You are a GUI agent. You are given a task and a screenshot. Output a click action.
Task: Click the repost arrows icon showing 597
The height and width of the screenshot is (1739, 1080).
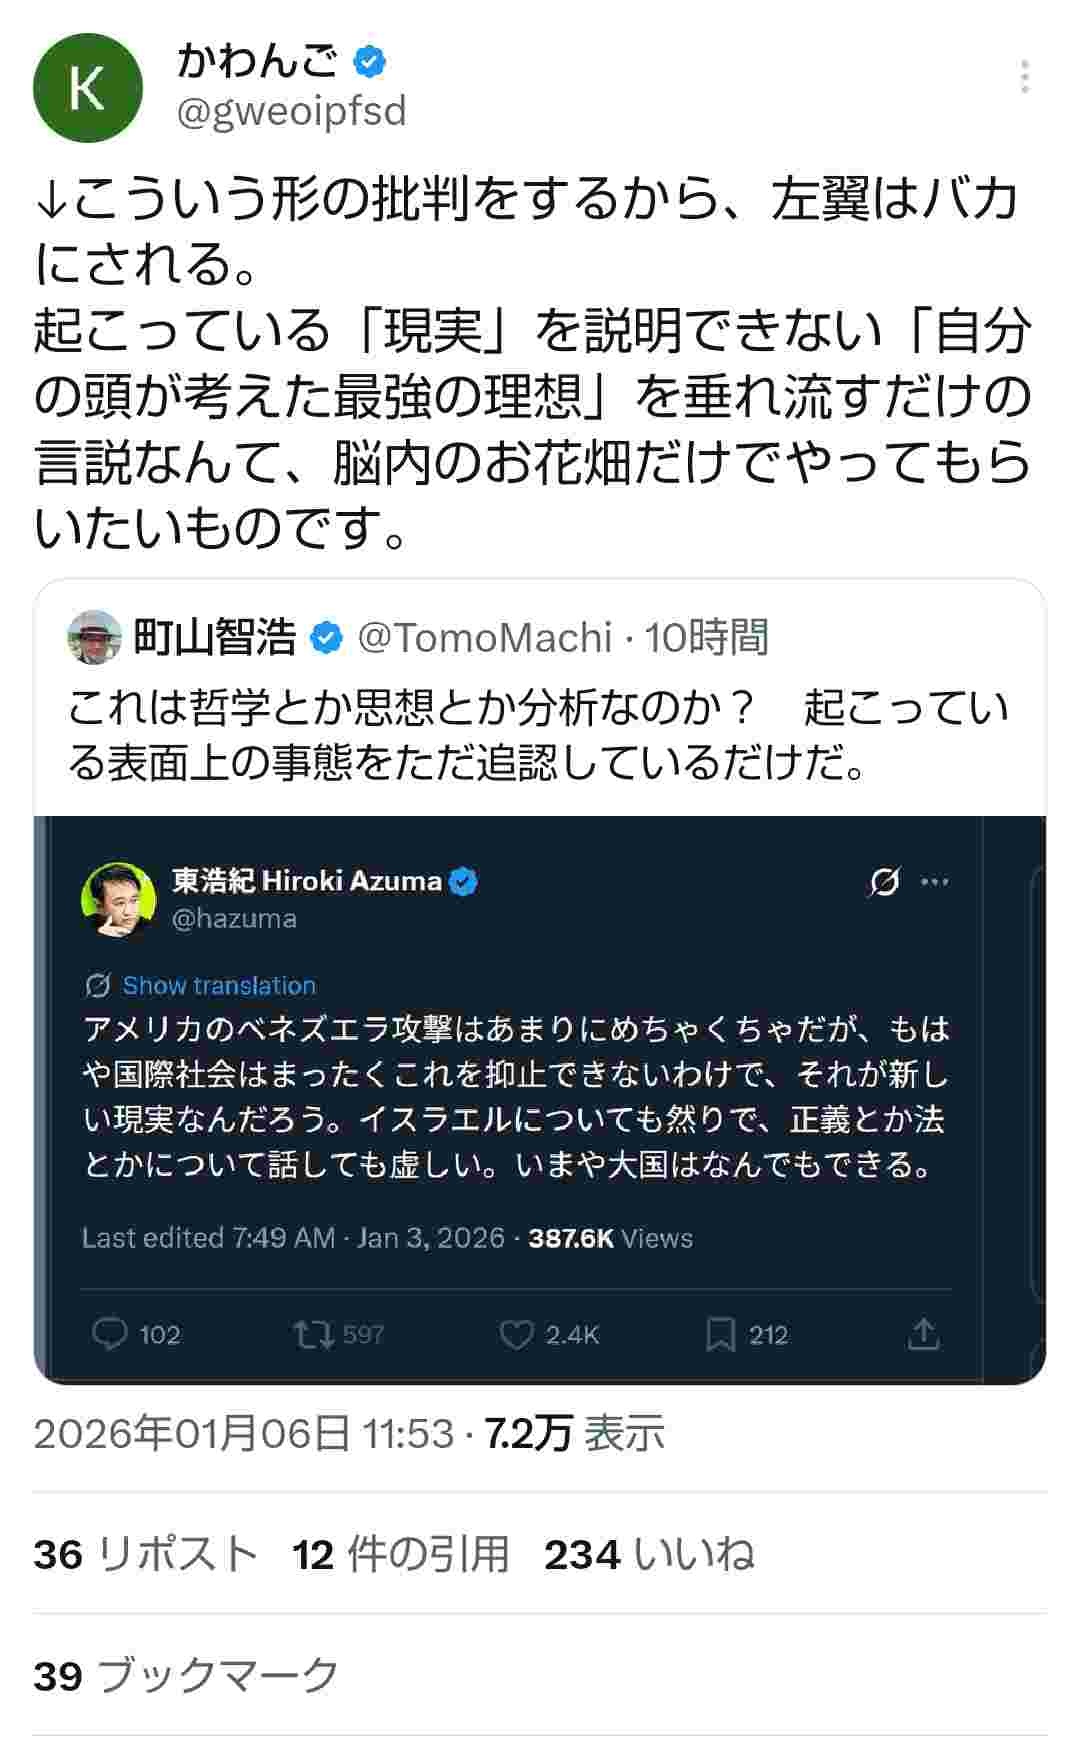(x=313, y=1334)
